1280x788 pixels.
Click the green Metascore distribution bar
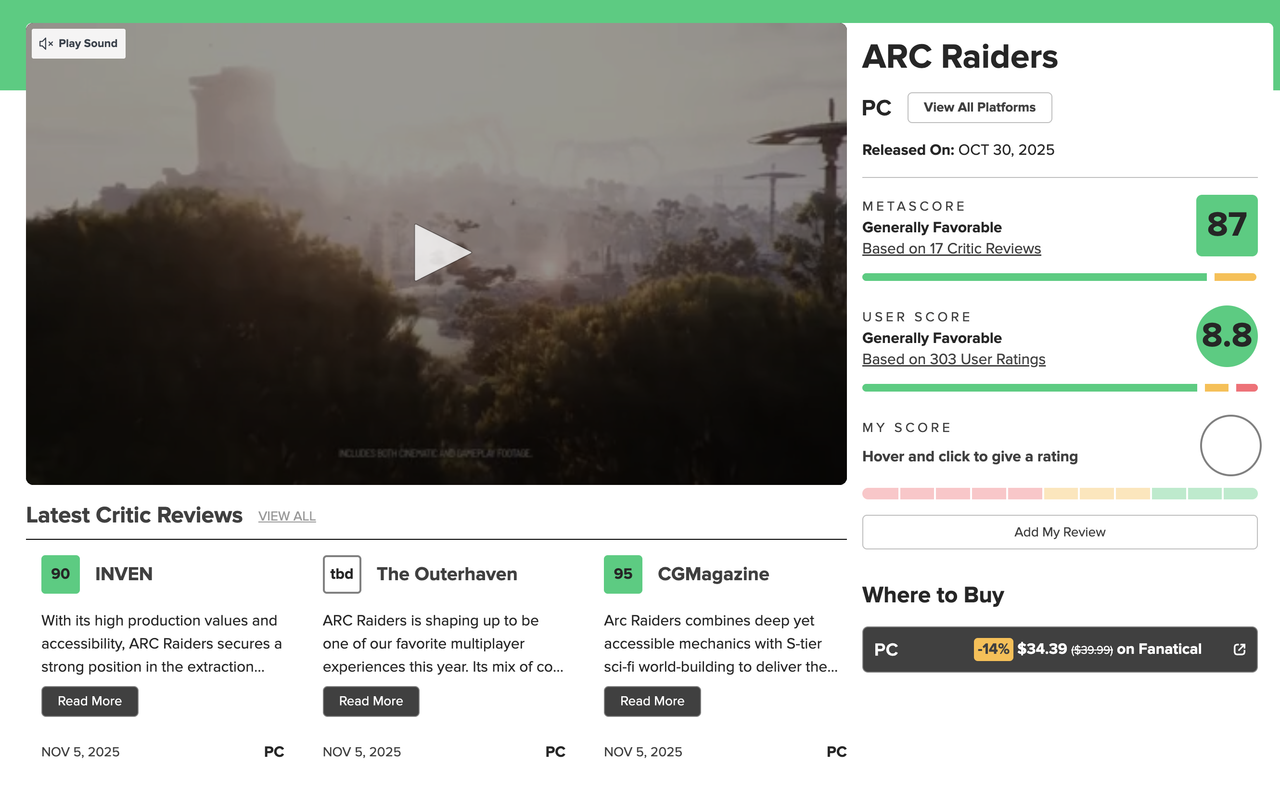coord(1034,277)
